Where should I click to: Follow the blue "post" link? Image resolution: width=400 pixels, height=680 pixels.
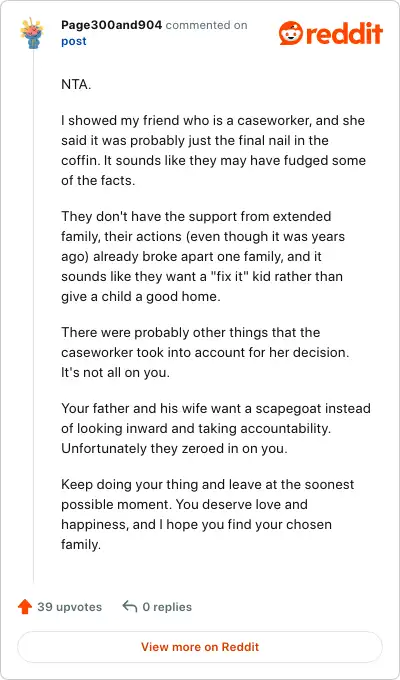pos(74,42)
